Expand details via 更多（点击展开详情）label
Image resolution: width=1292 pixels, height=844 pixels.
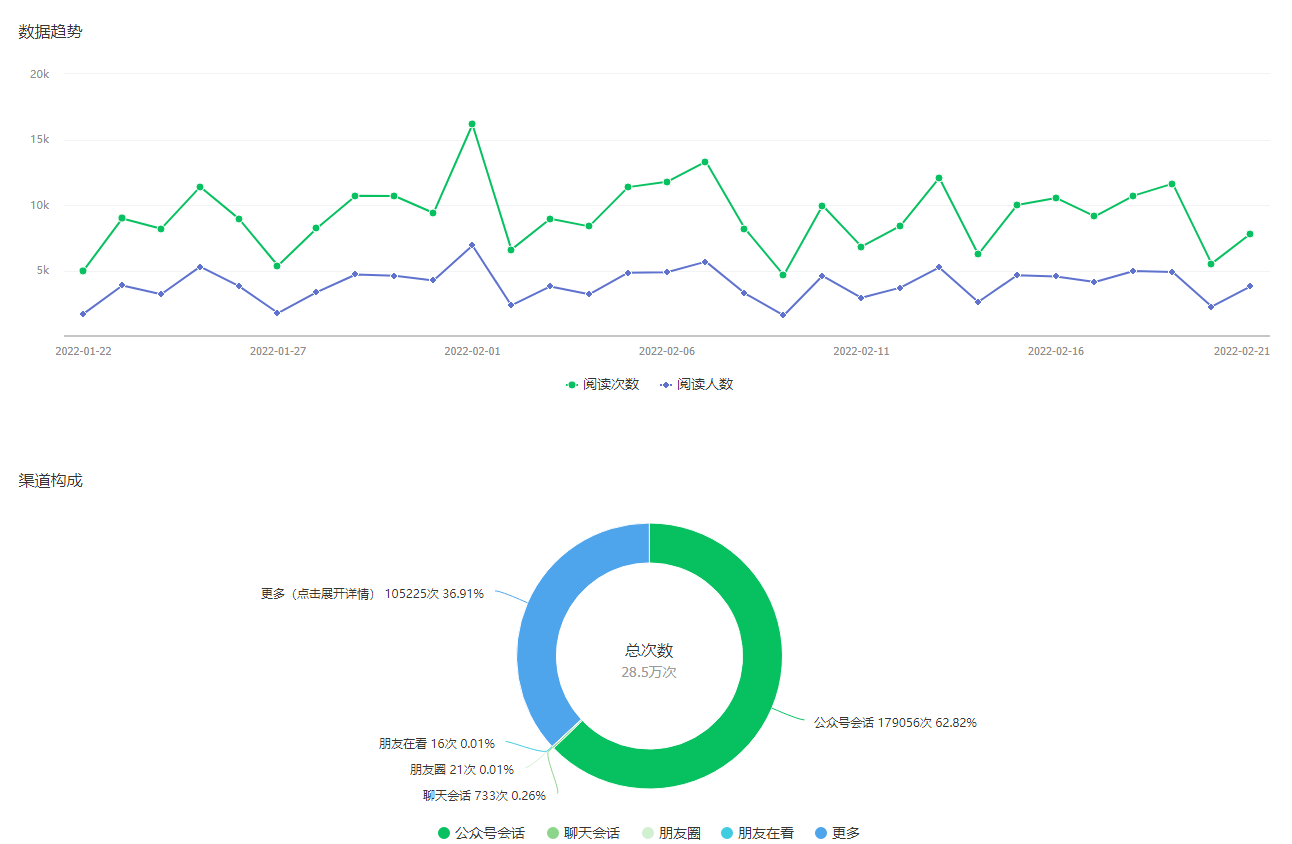pos(372,594)
